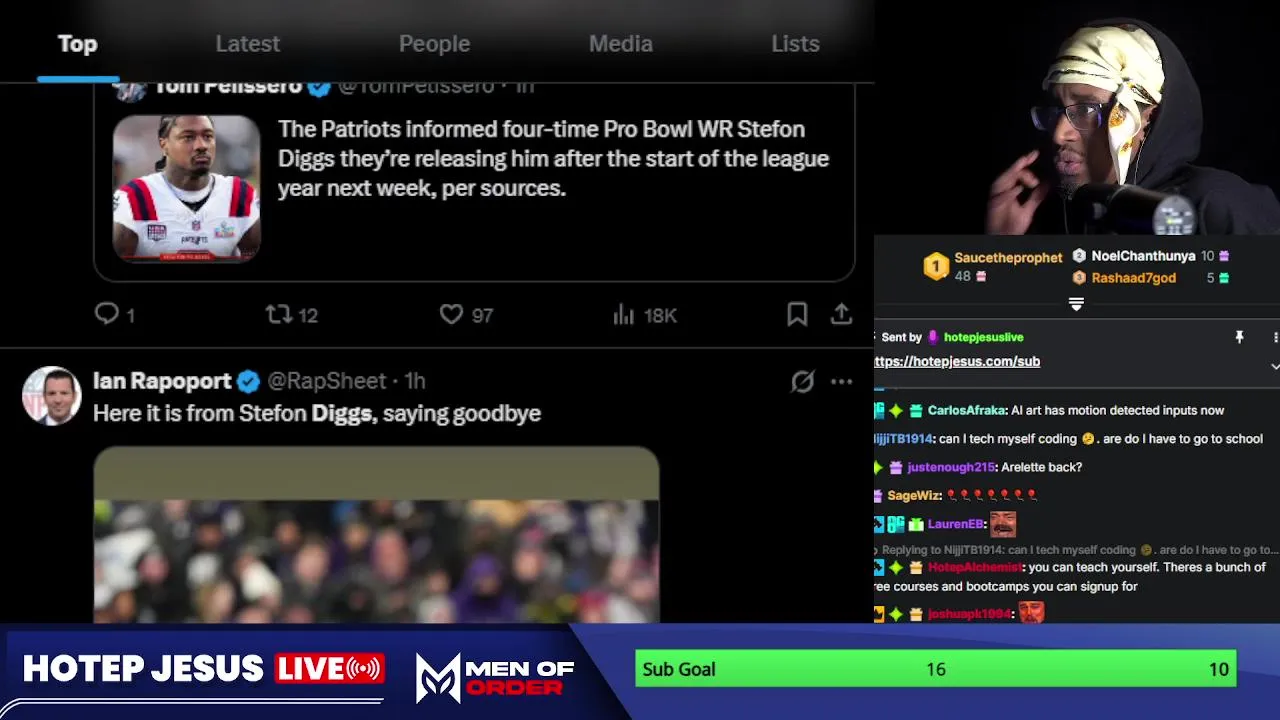Image resolution: width=1280 pixels, height=720 pixels.
Task: Expand the gifter leaderboard below Saucetheprophet
Action: click(x=1076, y=303)
